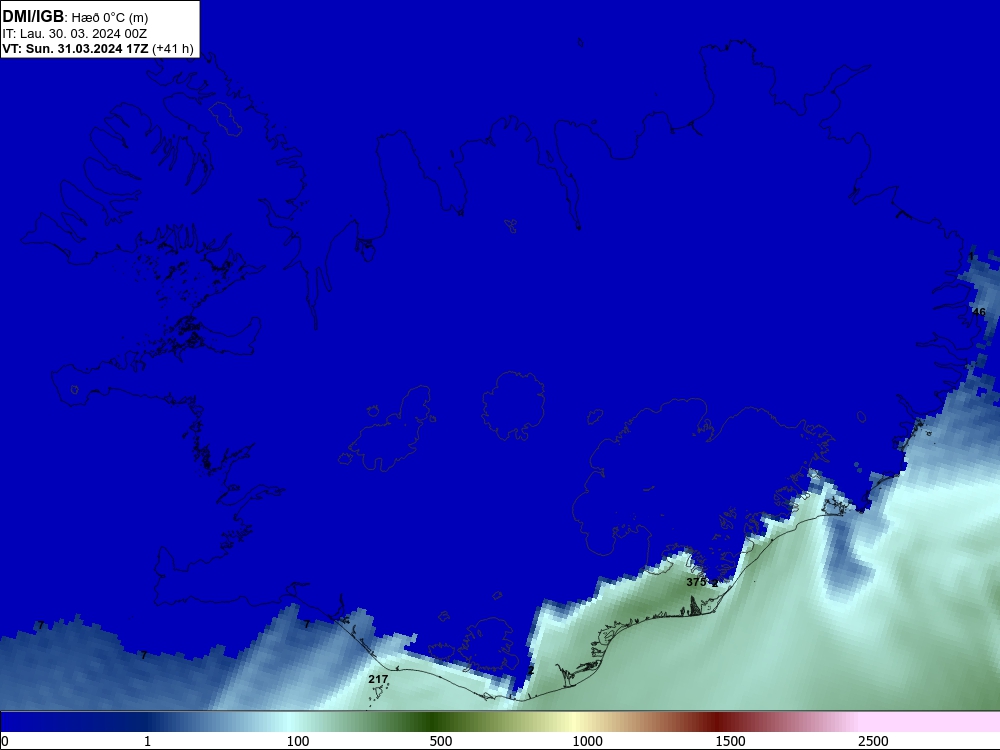
Task: Click the 100 label on the color scale
Action: pyautogui.click(x=298, y=741)
